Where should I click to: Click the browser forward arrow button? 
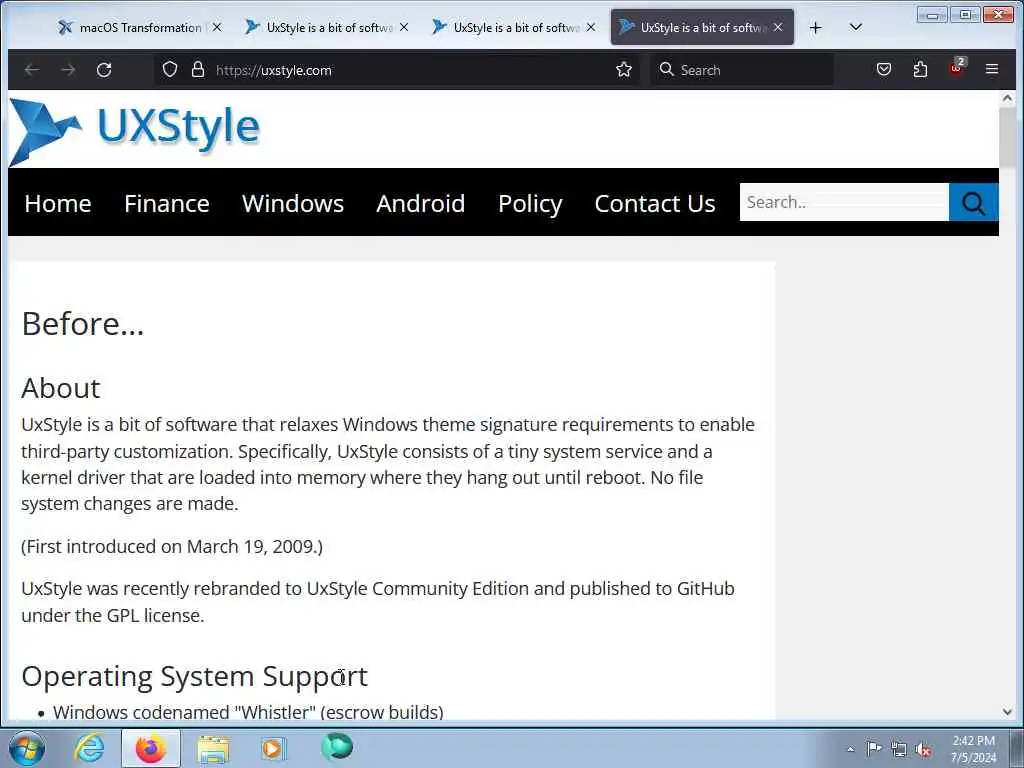click(x=69, y=70)
